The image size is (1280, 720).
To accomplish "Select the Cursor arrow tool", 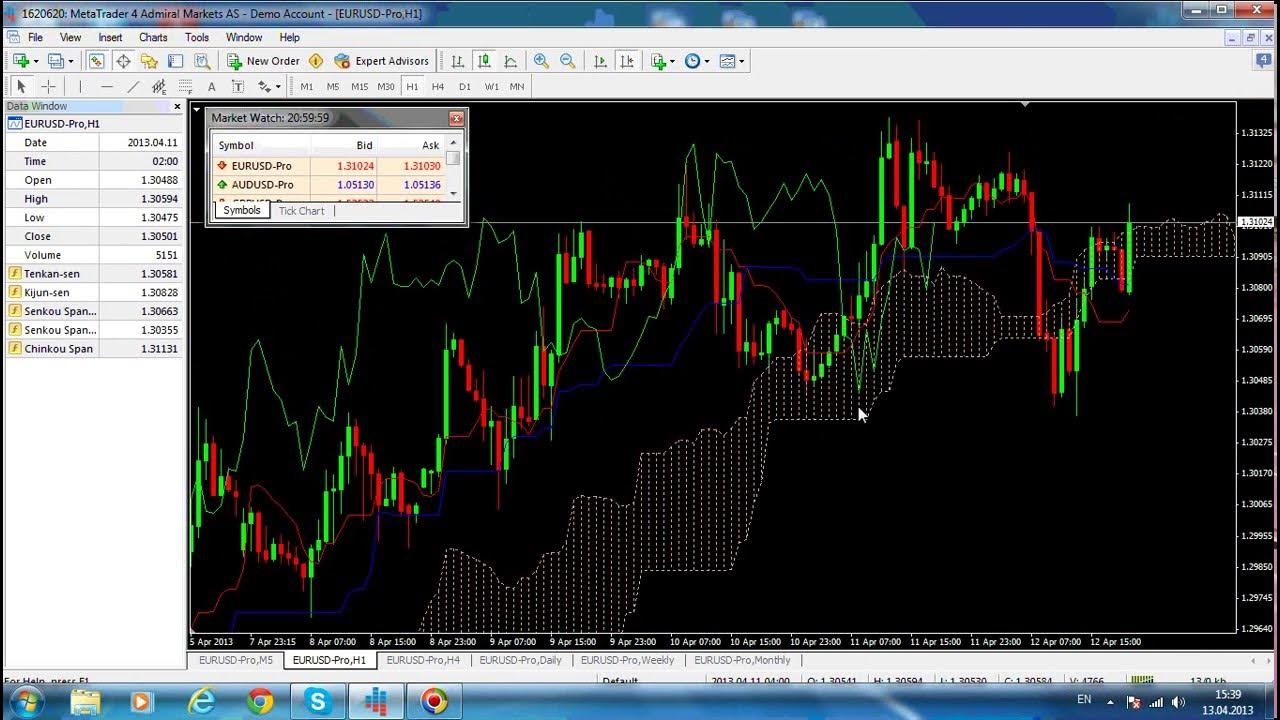I will tap(21, 87).
